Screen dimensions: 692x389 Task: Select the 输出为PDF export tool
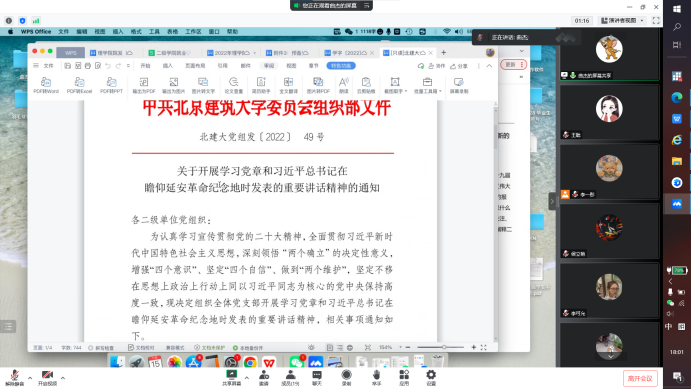pyautogui.click(x=144, y=85)
